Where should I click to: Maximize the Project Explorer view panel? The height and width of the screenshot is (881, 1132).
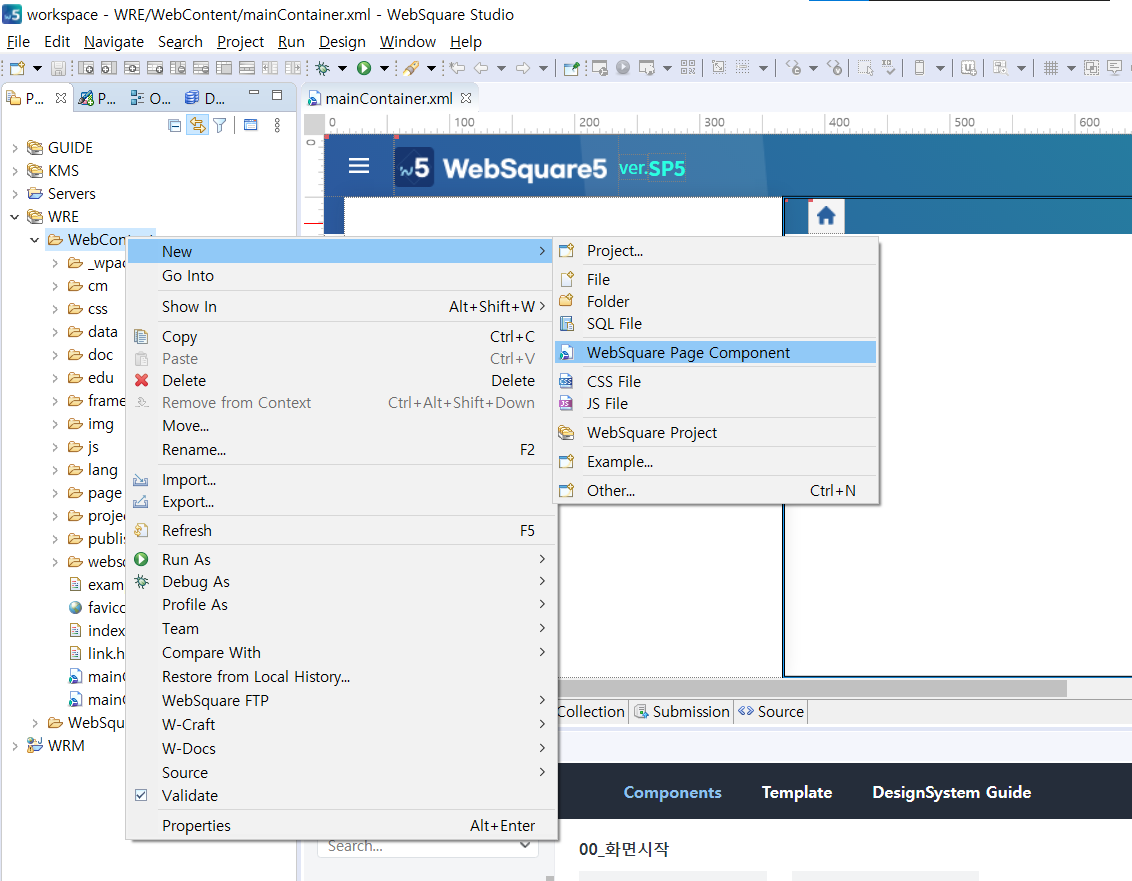click(277, 95)
